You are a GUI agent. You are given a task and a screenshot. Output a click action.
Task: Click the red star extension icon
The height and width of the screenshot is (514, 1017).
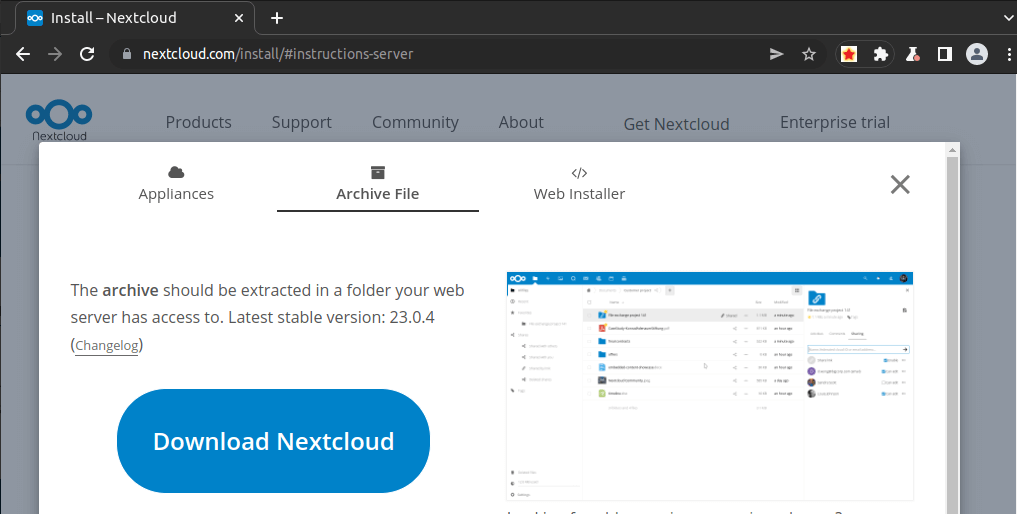(848, 54)
